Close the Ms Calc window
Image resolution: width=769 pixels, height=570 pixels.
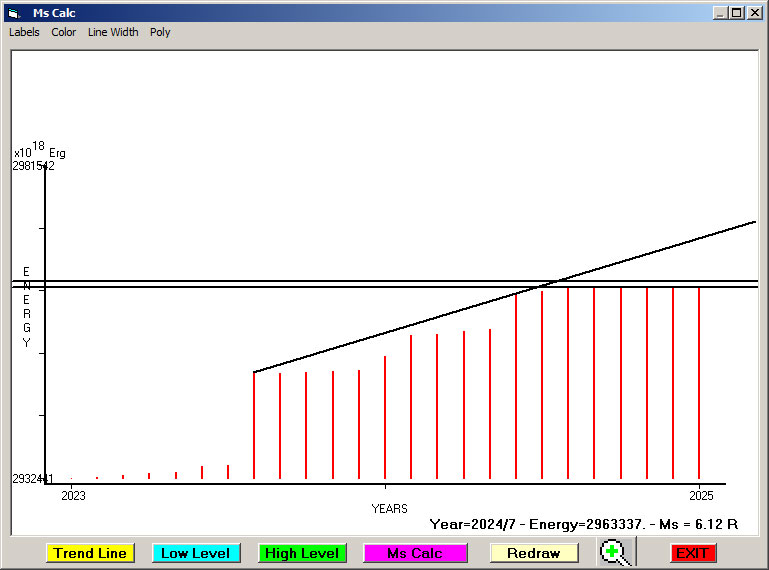(754, 13)
